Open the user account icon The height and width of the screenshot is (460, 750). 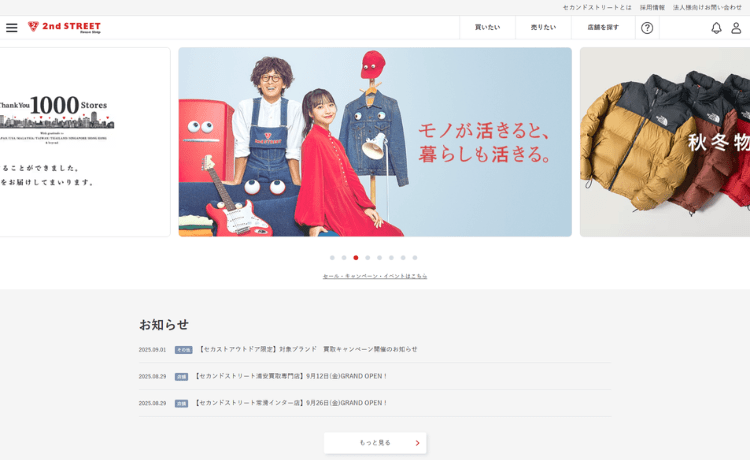[x=736, y=28]
